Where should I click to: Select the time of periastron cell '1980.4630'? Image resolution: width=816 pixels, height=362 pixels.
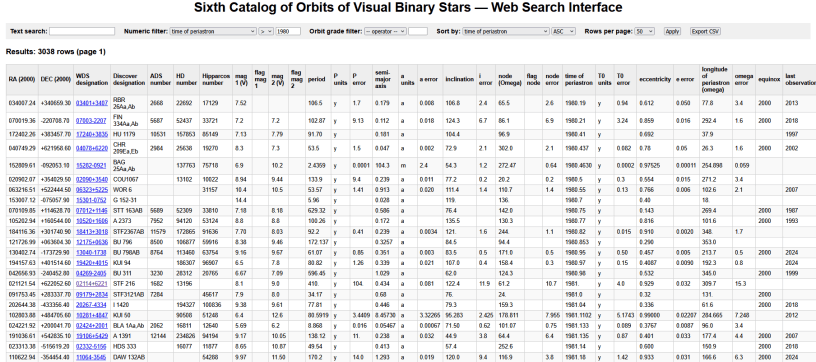tap(578, 165)
